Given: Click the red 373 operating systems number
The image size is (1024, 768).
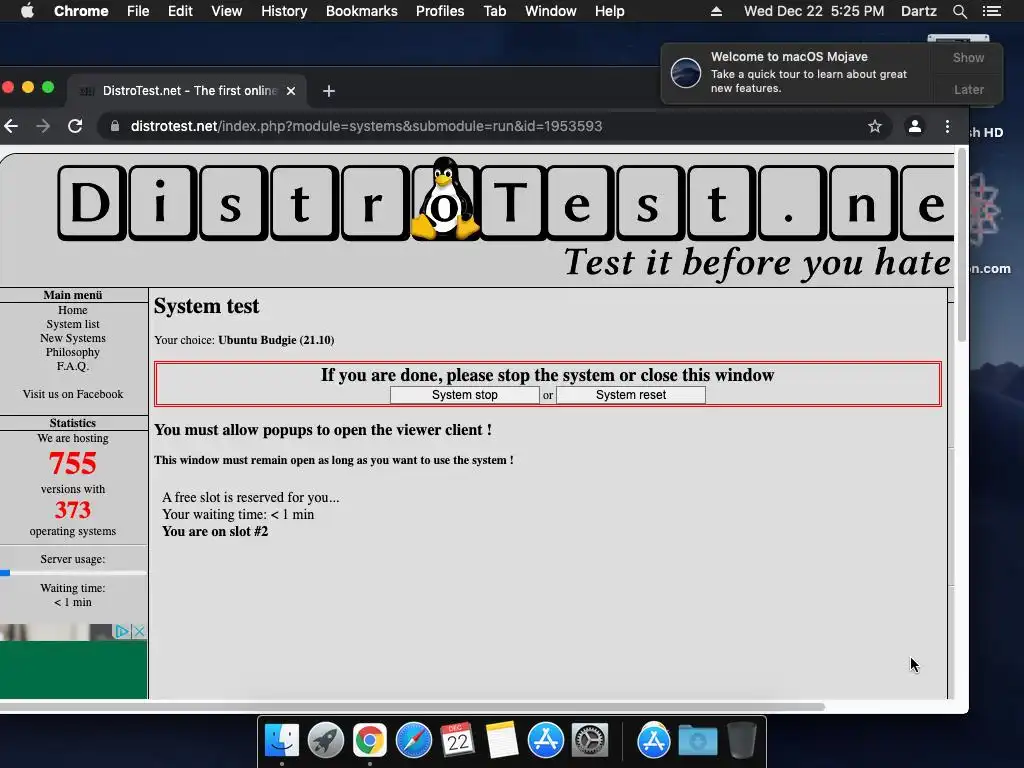Looking at the screenshot, I should pos(72,510).
